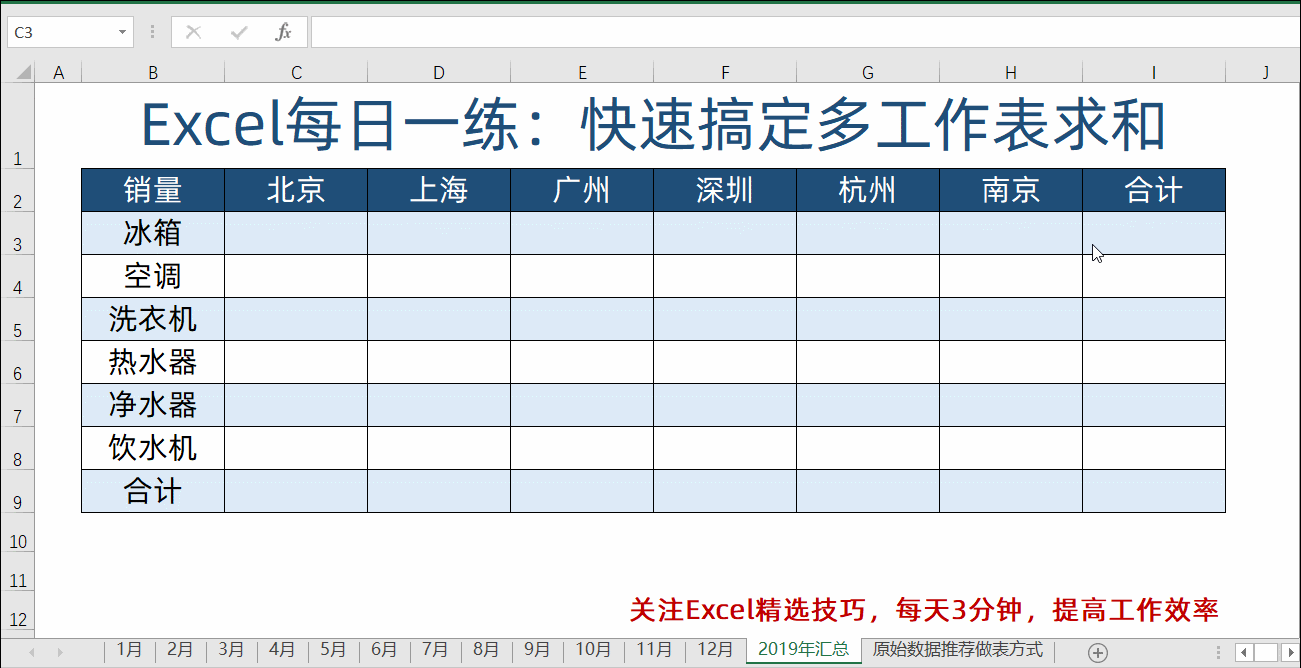The width and height of the screenshot is (1301, 668).
Task: Select the 2019年汇总 sheet tab
Action: (x=804, y=650)
